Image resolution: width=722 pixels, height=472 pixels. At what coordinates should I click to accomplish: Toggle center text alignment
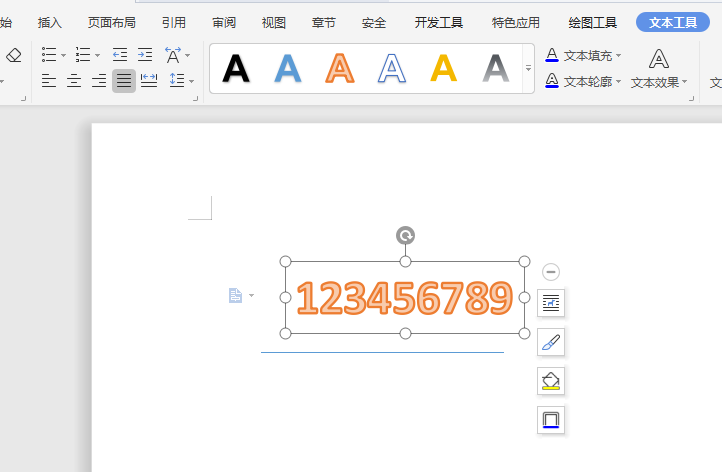pos(74,81)
